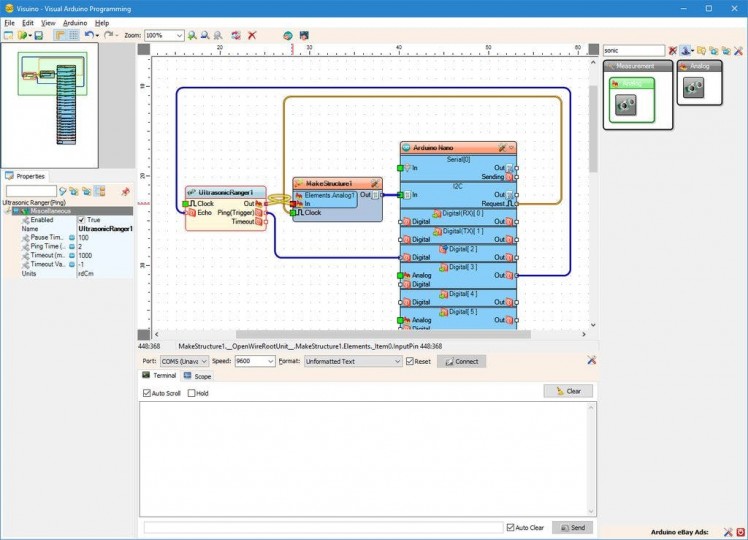
Task: Clear the component search filter icon
Action: [673, 50]
